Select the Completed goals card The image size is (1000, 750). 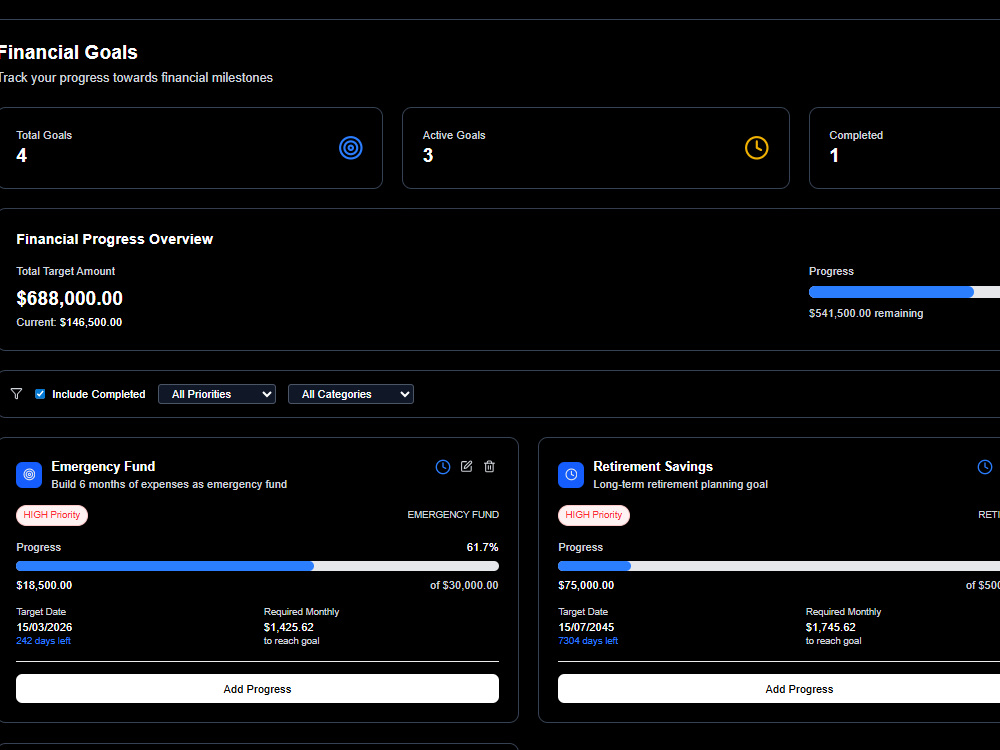pos(904,148)
